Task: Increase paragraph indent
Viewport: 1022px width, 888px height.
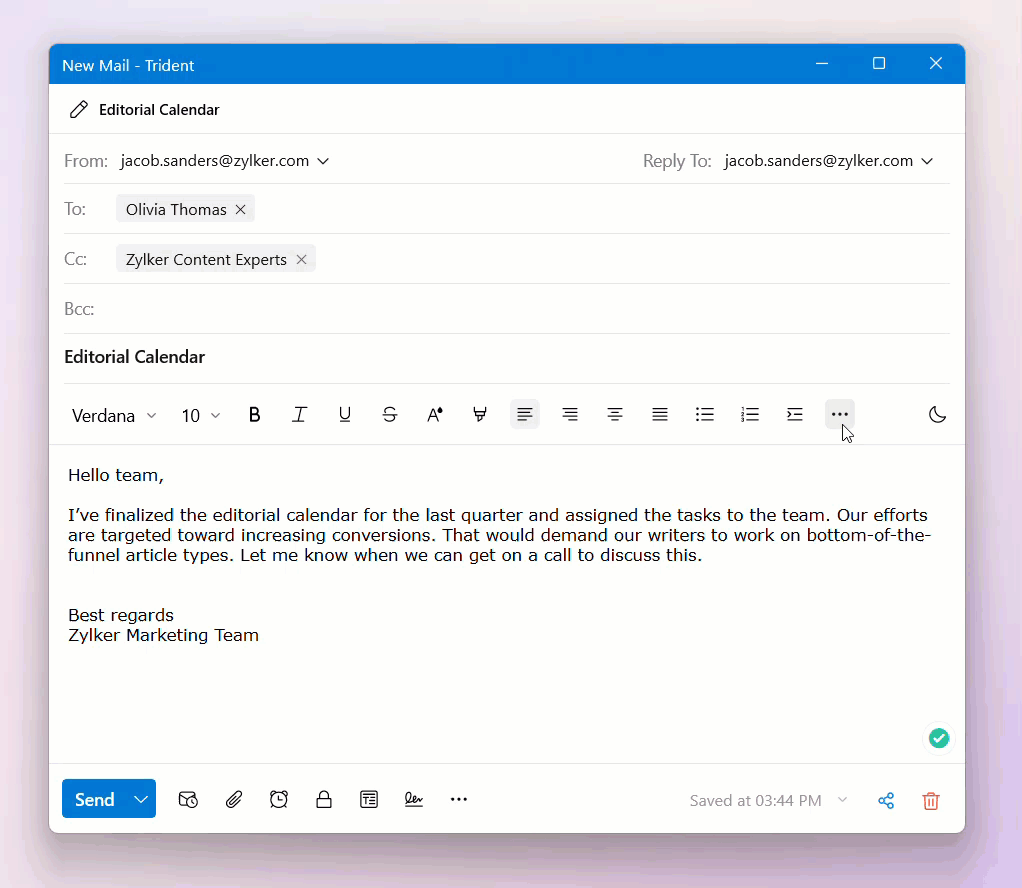Action: [x=795, y=415]
